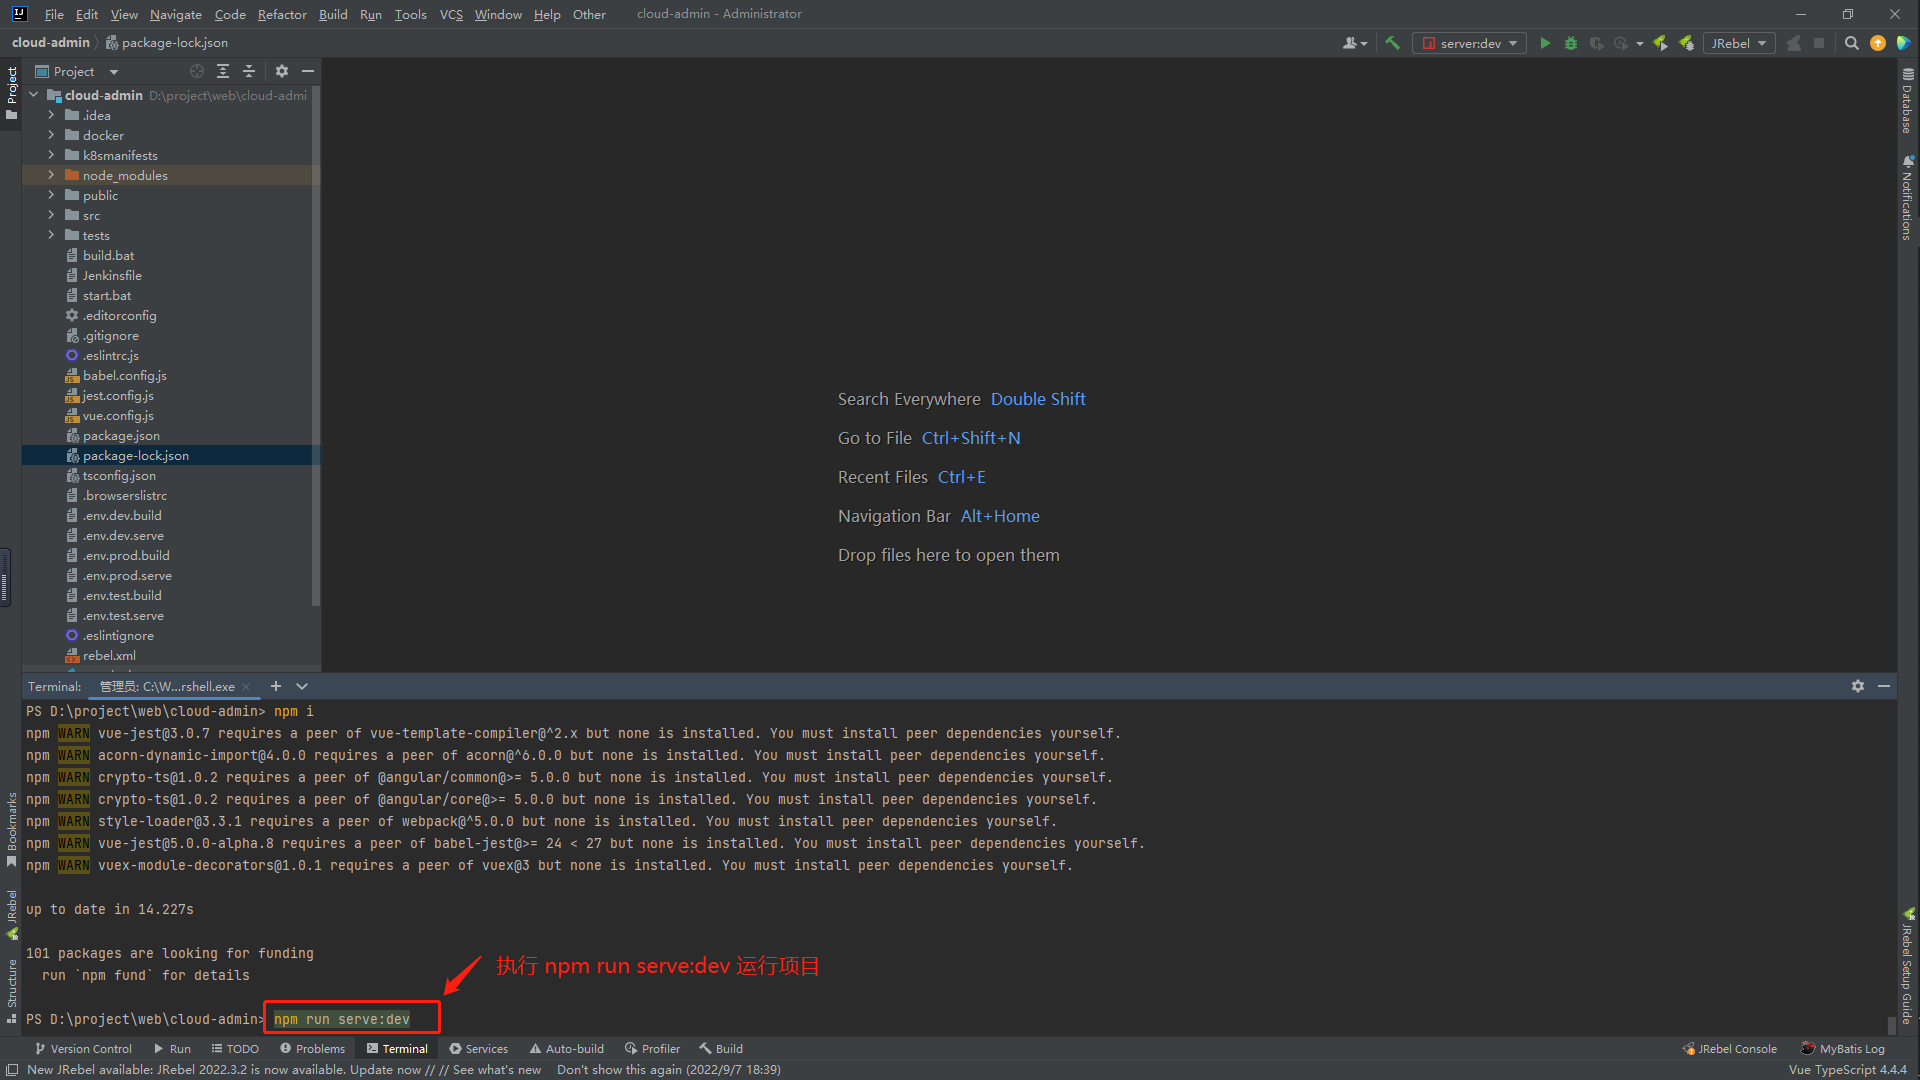Expand all in the Project panel
The height and width of the screenshot is (1080, 1920).
(x=223, y=71)
